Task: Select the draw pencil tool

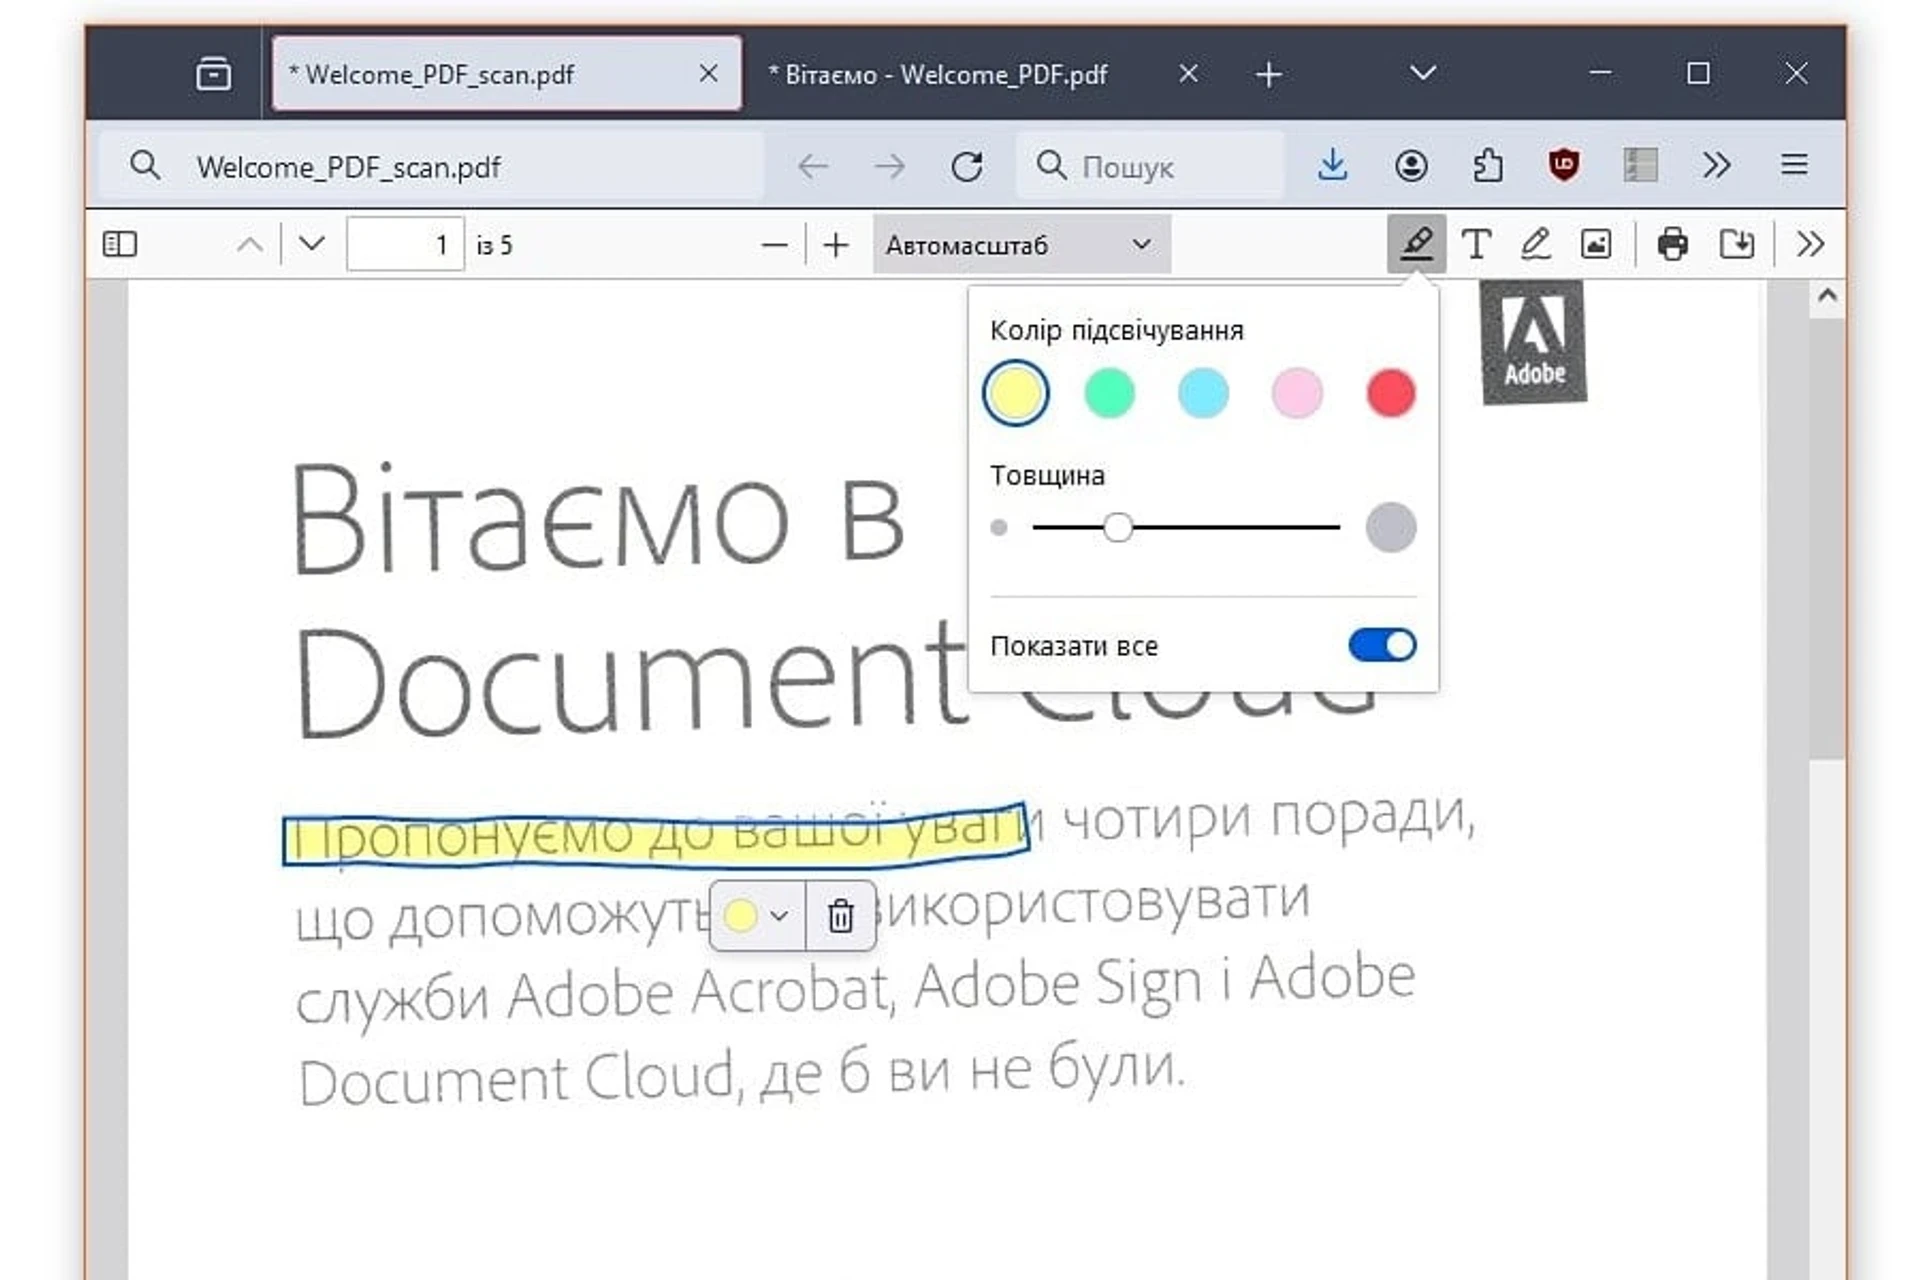Action: (1536, 244)
